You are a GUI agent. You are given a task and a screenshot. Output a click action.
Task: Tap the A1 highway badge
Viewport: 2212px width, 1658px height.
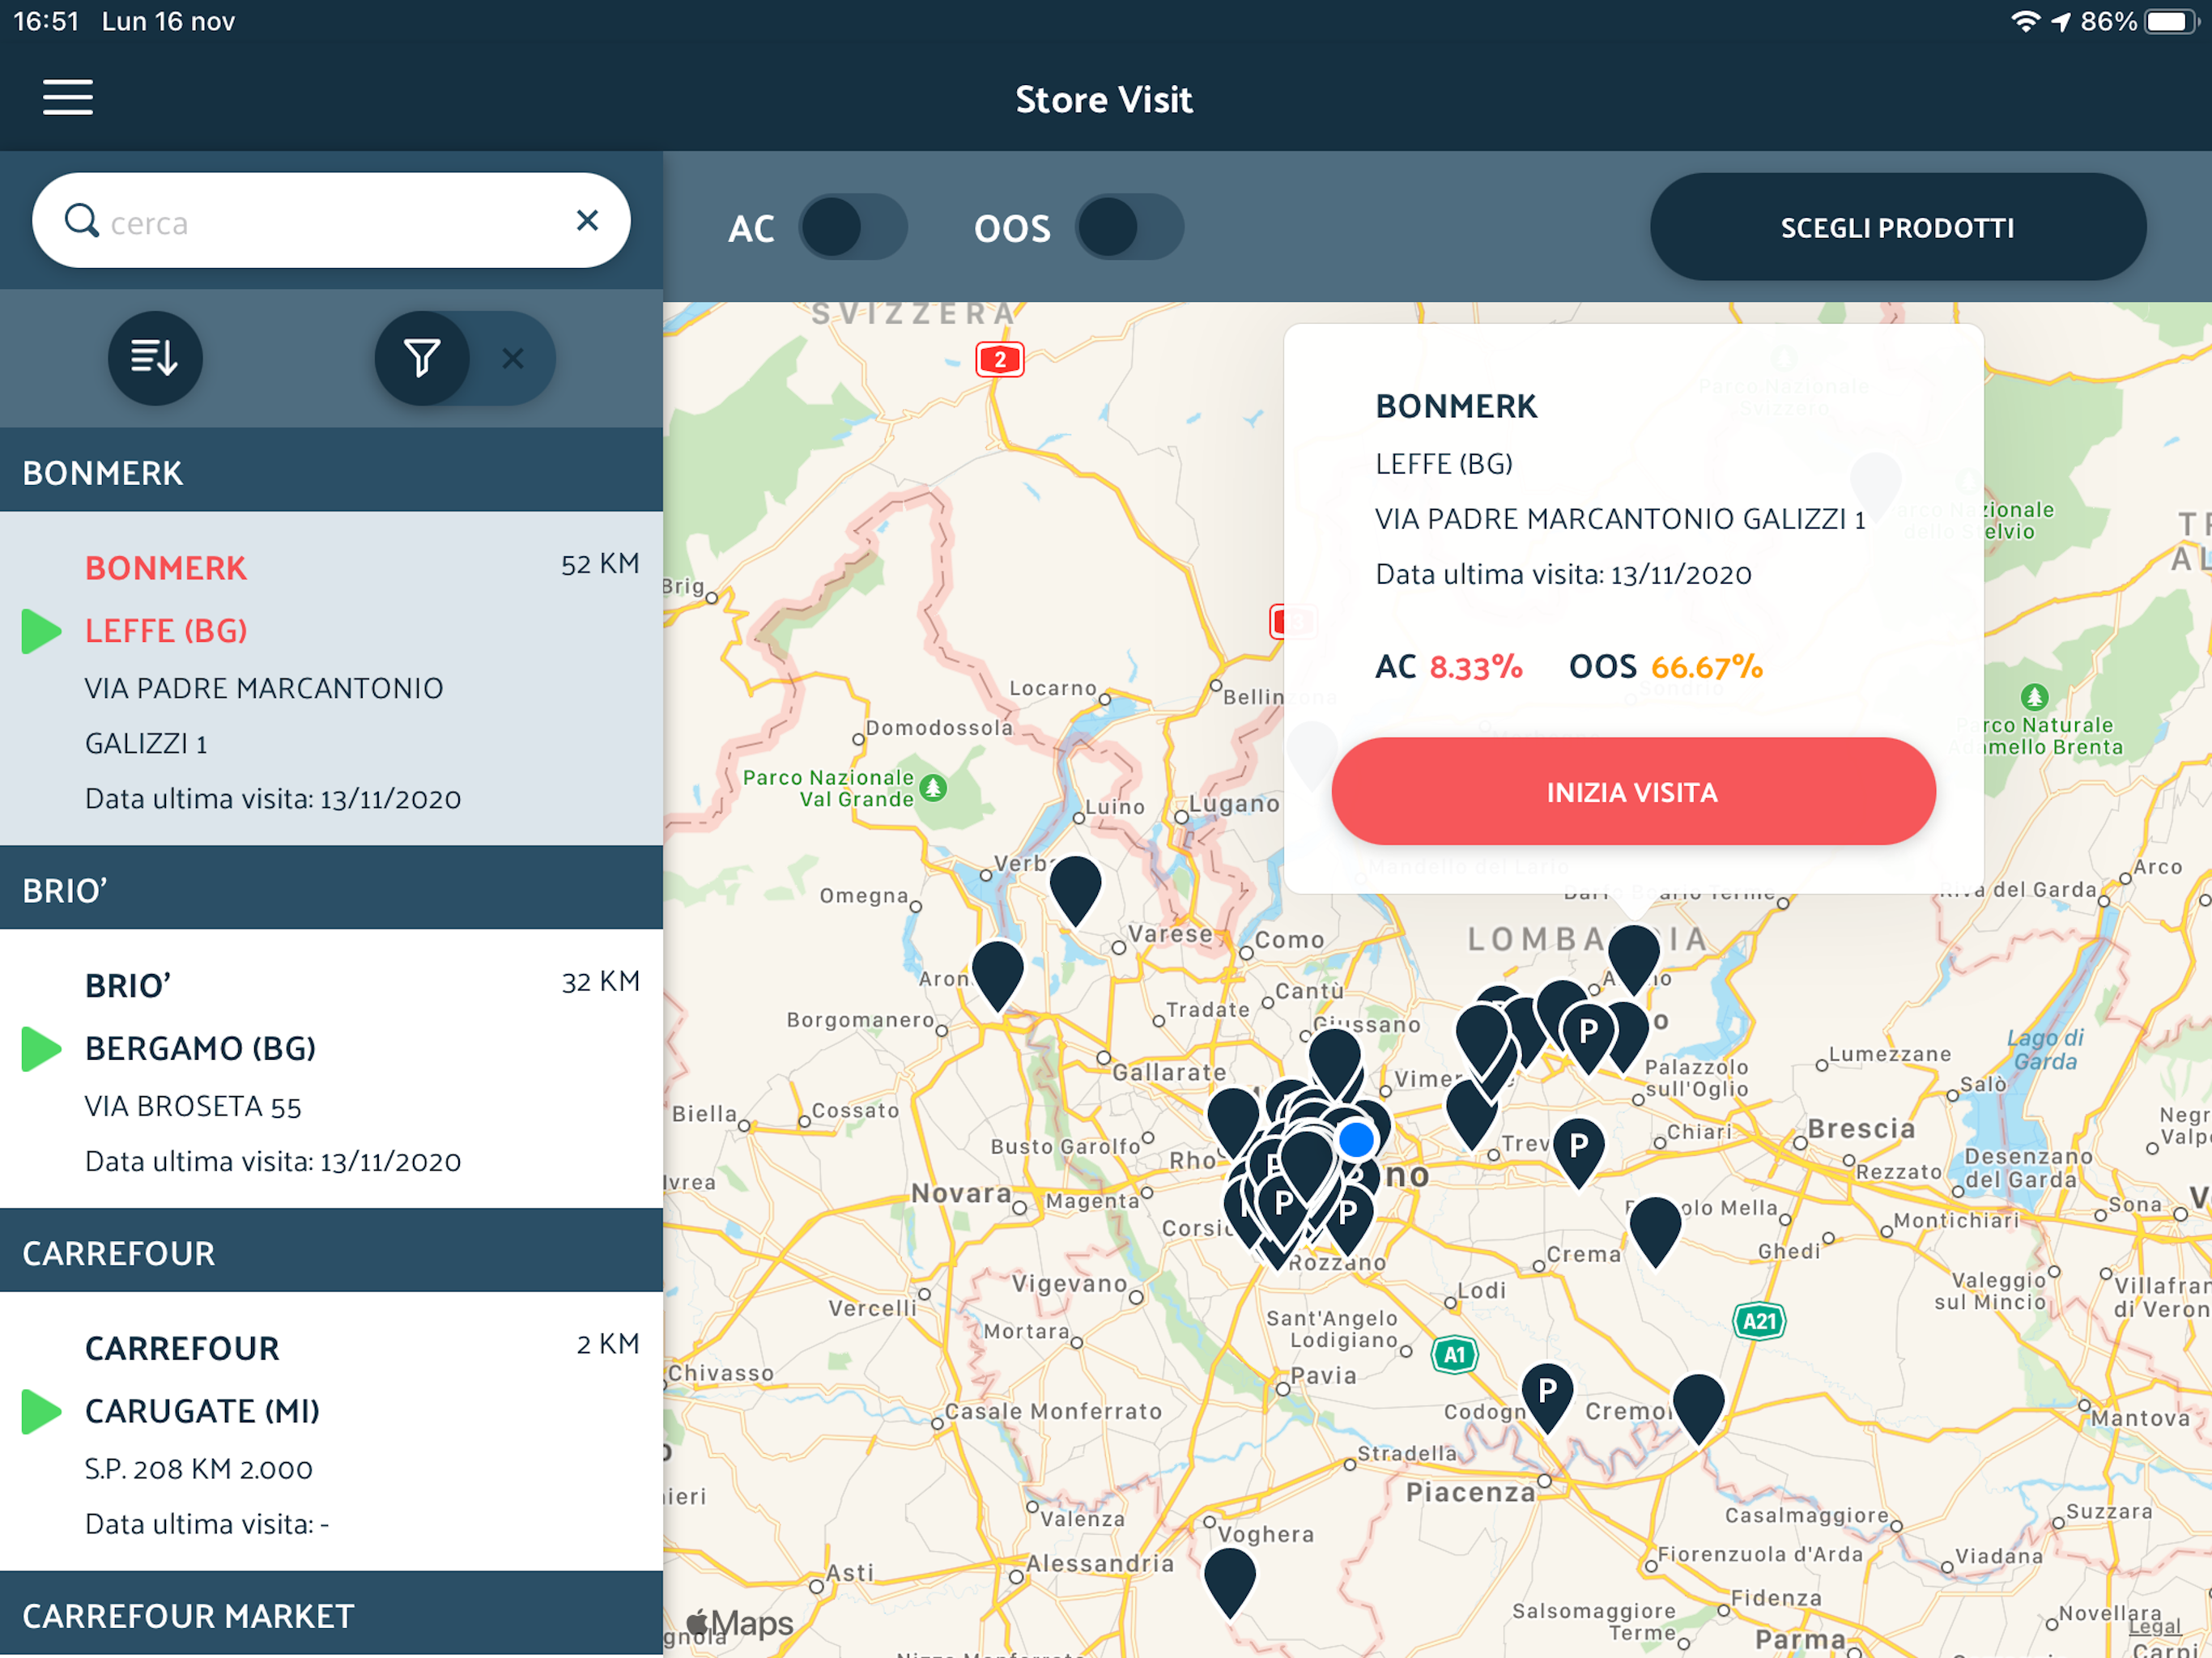click(1454, 1355)
